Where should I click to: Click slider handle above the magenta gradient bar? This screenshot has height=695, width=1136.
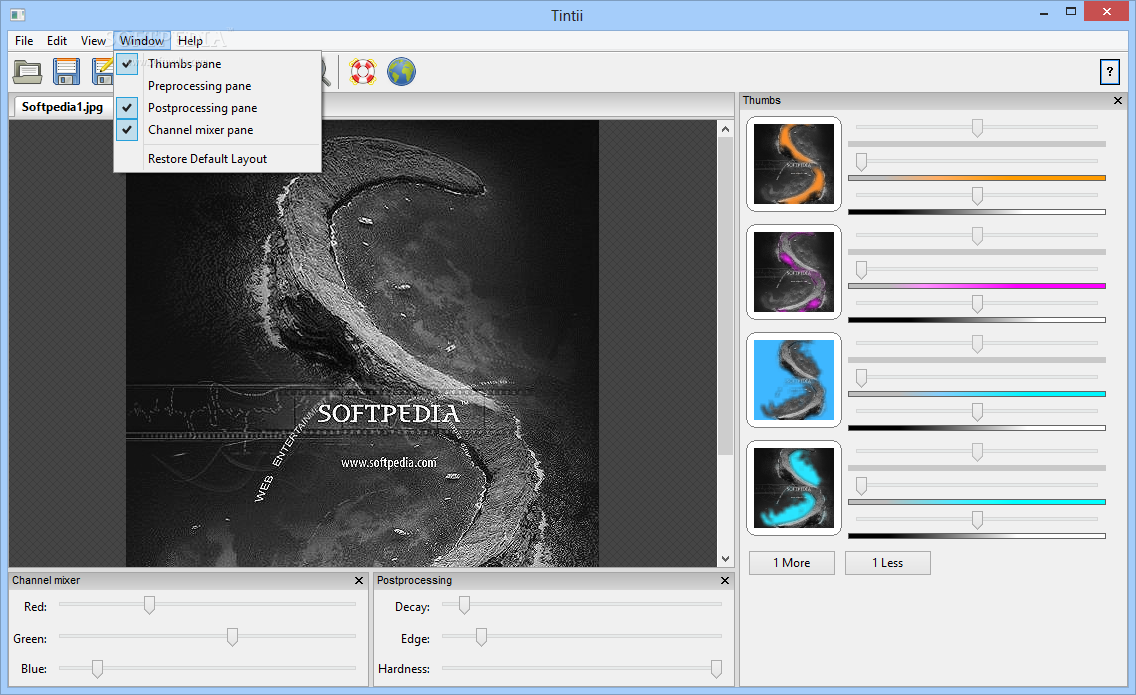(861, 270)
